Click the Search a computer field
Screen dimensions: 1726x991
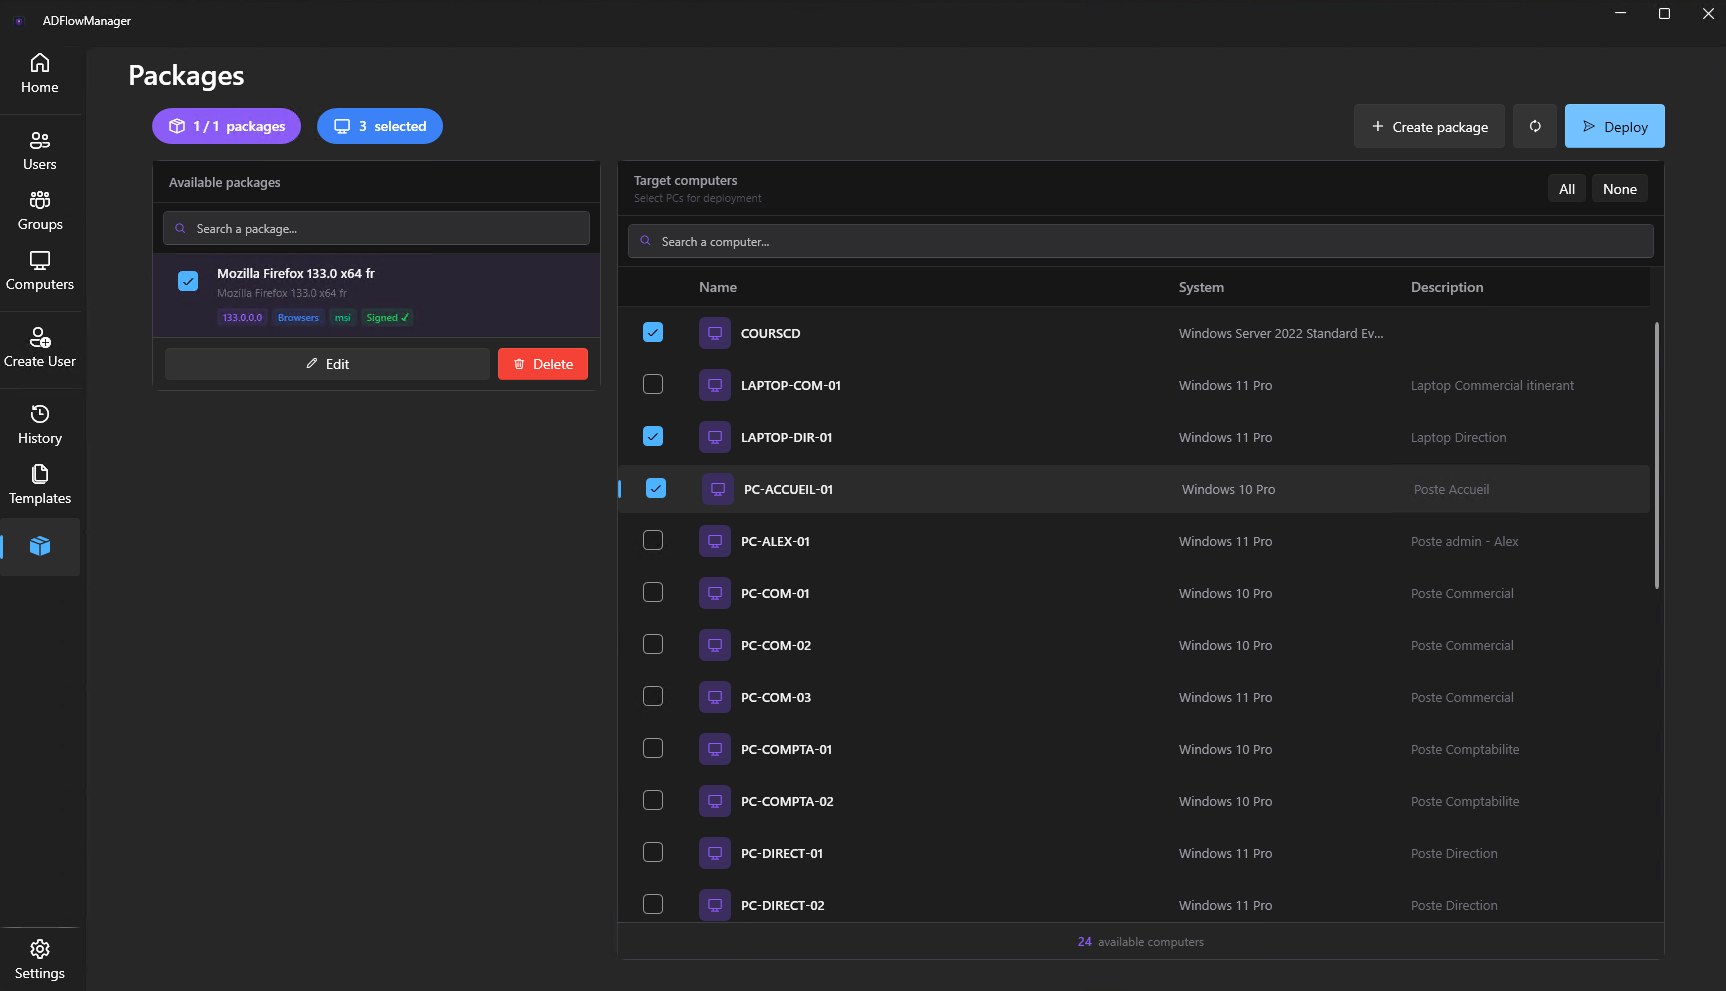point(1140,242)
